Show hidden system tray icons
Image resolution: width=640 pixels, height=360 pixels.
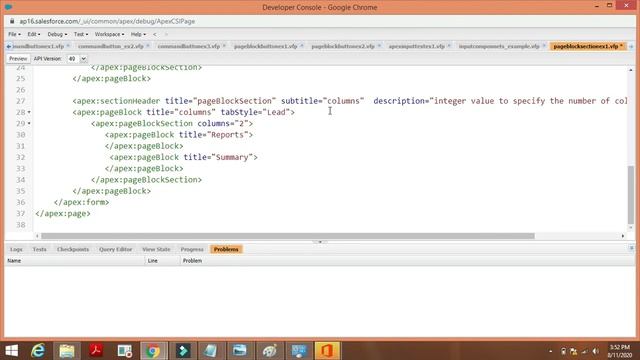(551, 351)
